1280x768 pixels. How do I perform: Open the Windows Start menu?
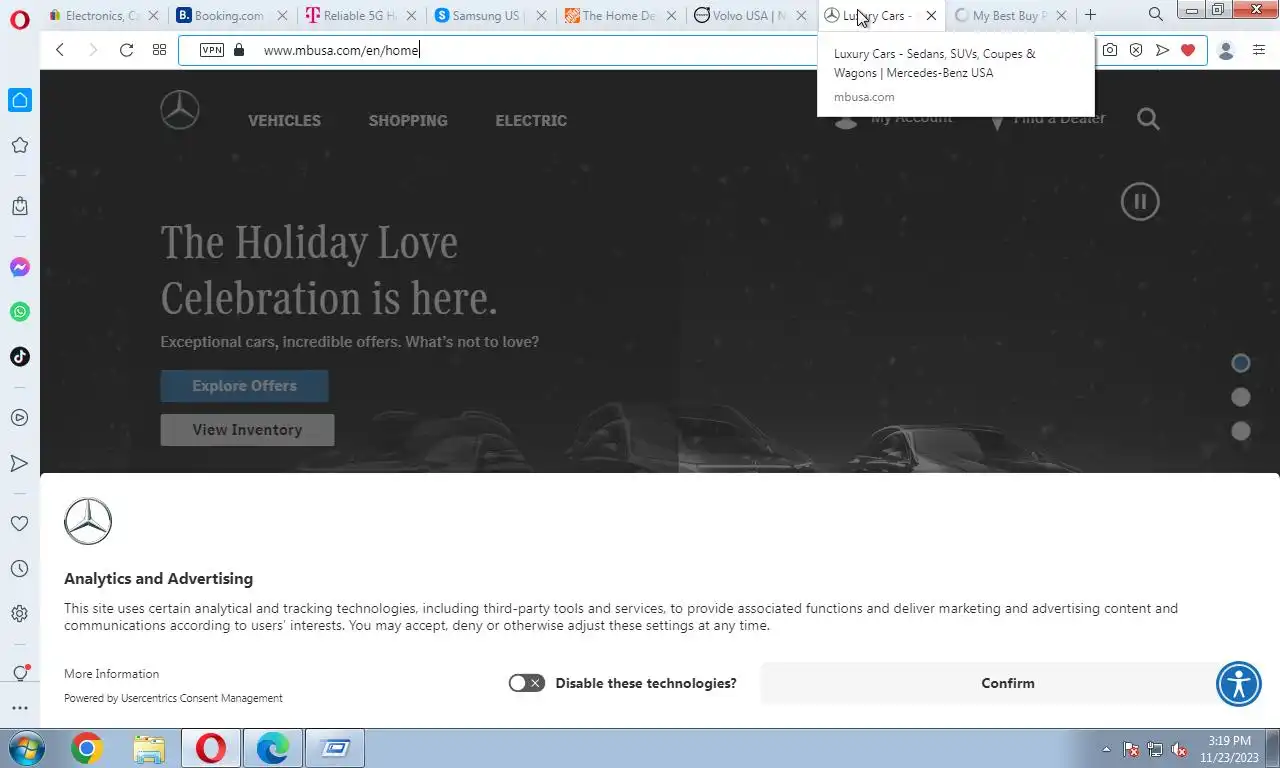click(x=27, y=748)
